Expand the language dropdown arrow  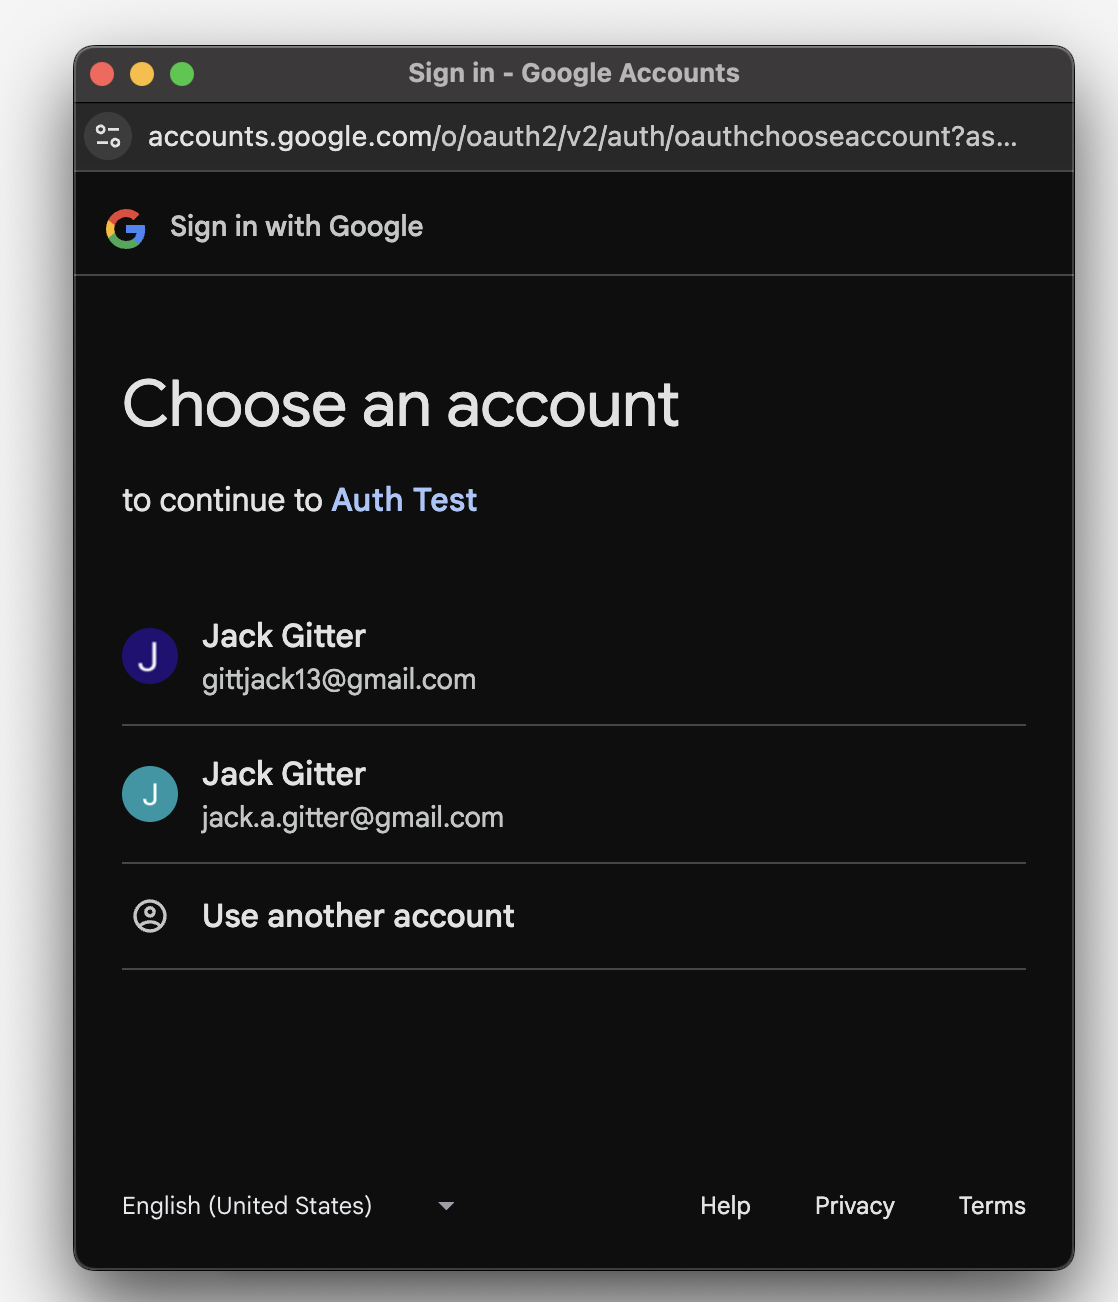coord(446,1206)
